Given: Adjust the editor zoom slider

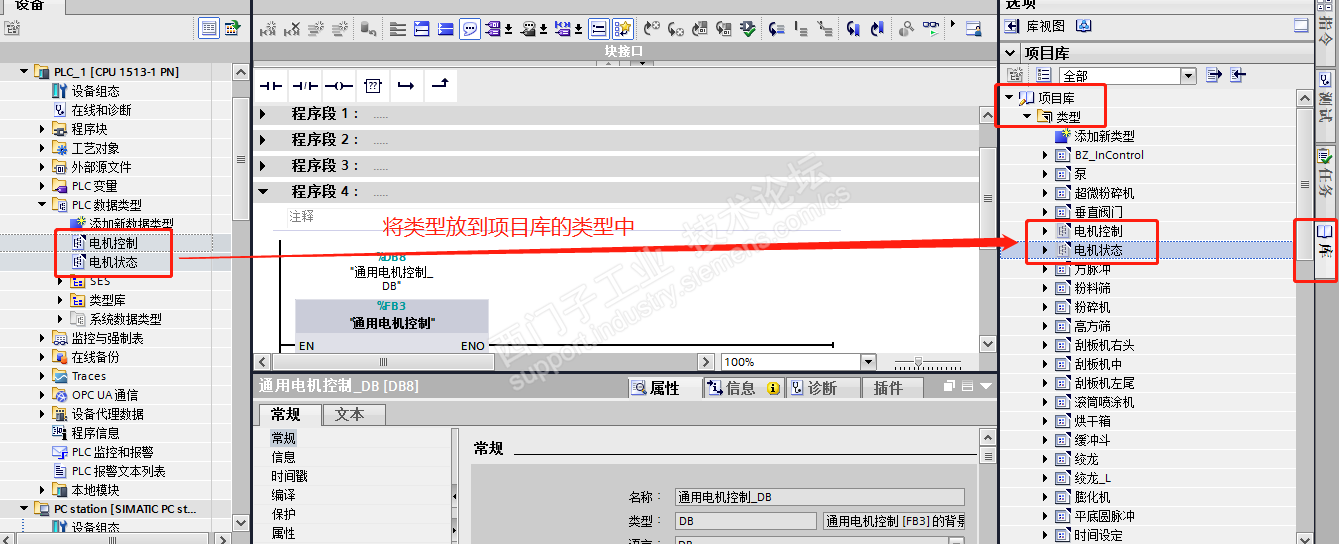Looking at the screenshot, I should click(x=918, y=362).
